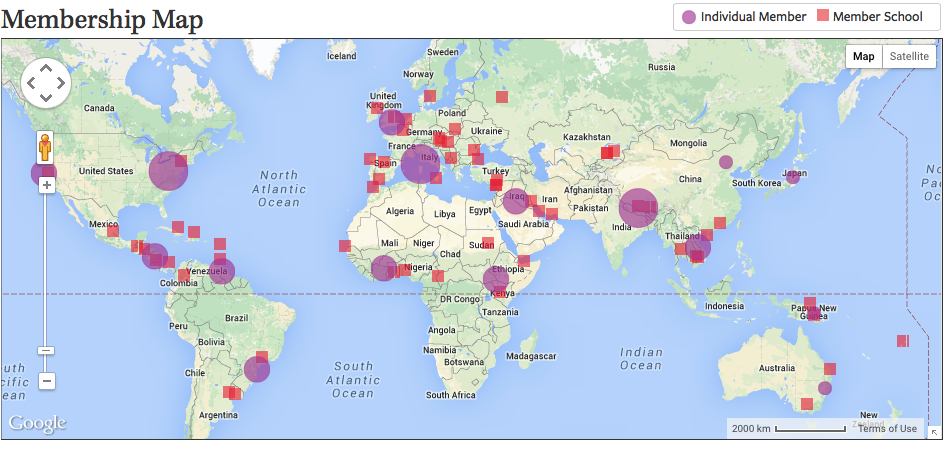
Task: Pan the map upward with the top arrow
Action: (46, 69)
